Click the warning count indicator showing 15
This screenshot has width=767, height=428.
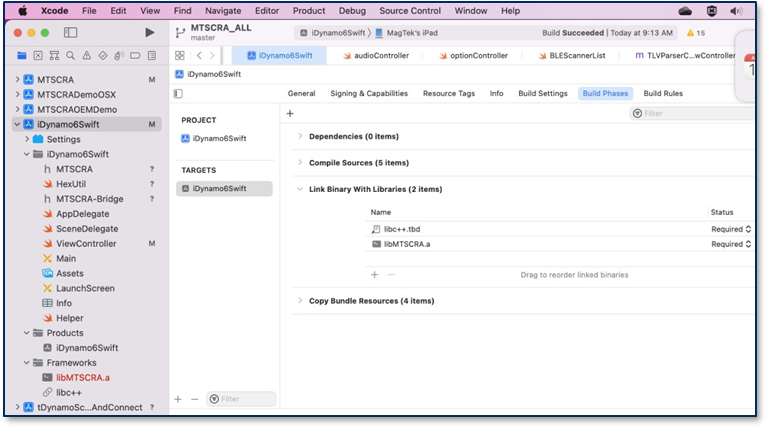point(696,33)
